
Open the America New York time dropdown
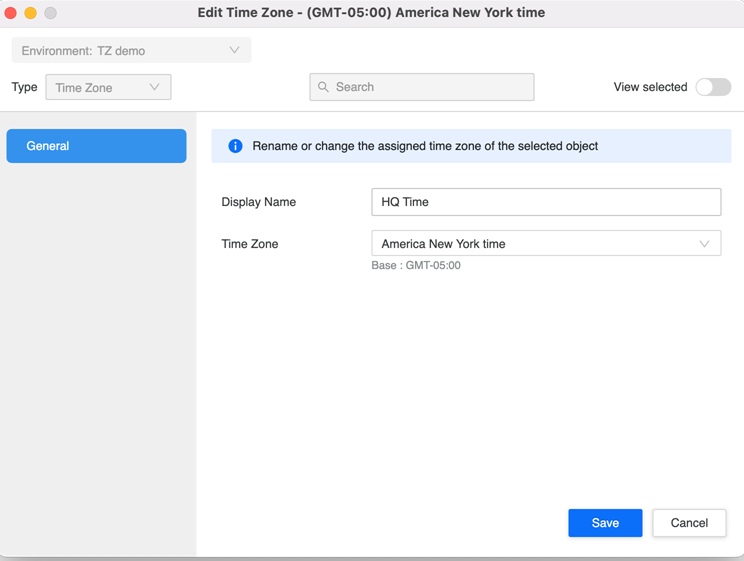(x=545, y=244)
